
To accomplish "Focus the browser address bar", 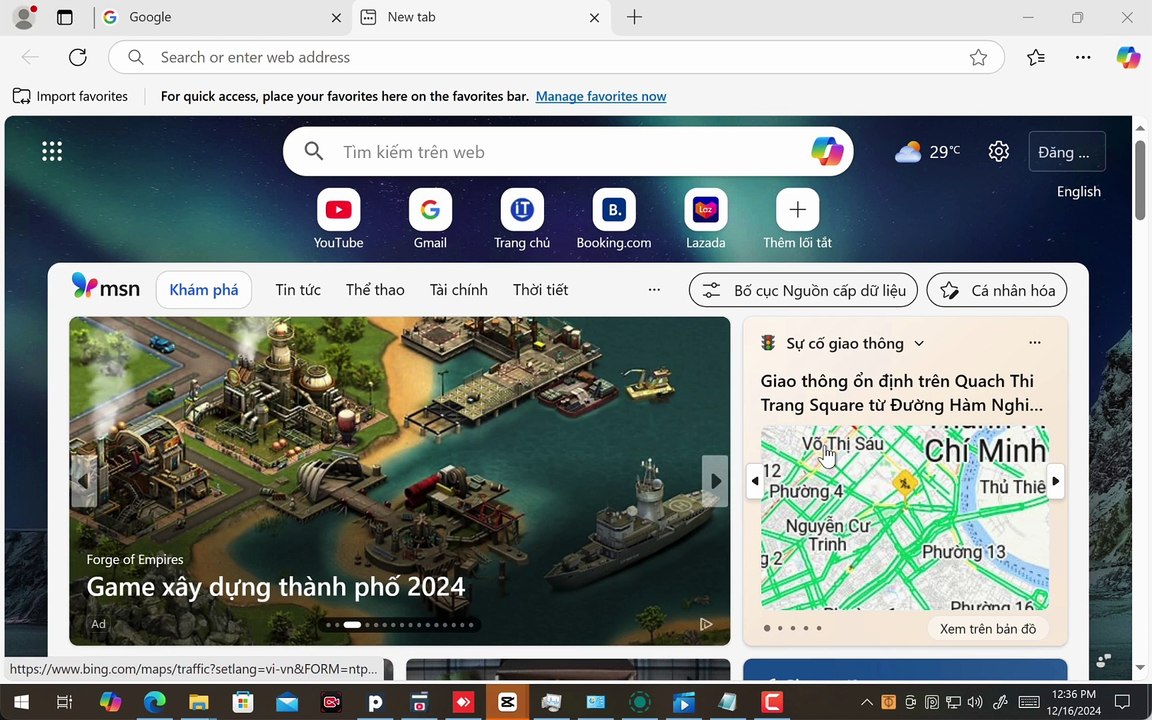I will [x=556, y=57].
